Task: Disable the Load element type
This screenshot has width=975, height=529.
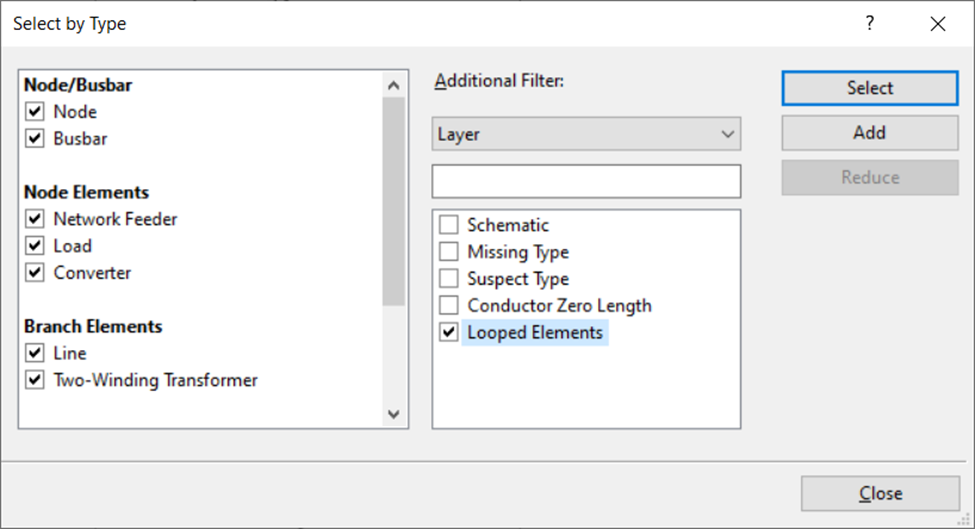Action: coord(36,246)
